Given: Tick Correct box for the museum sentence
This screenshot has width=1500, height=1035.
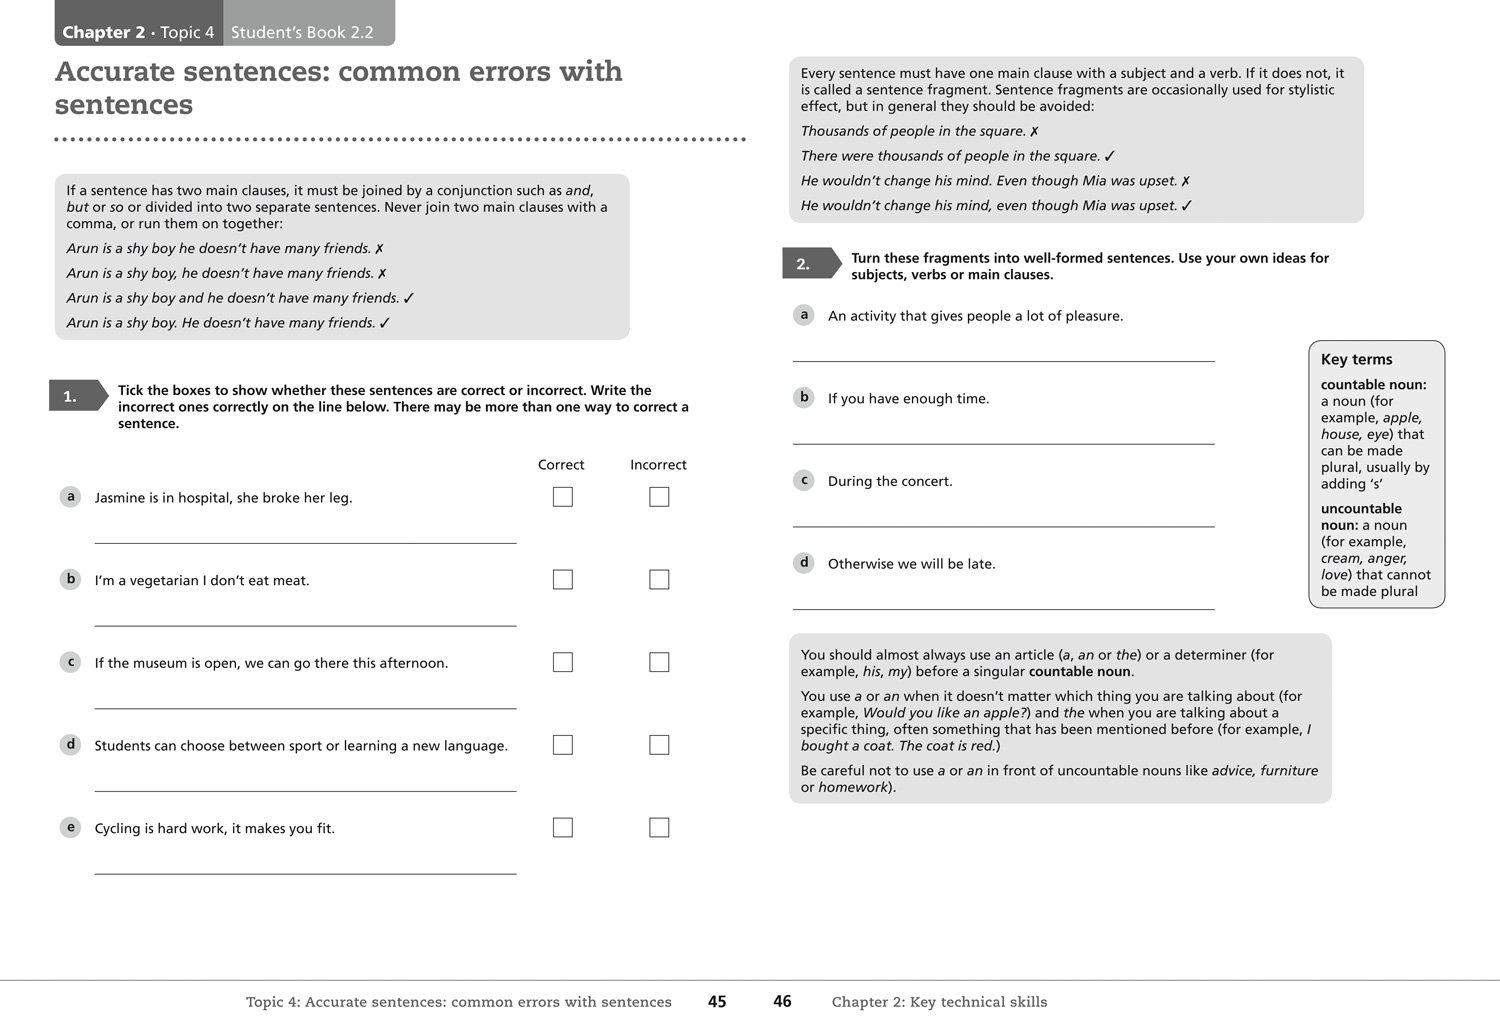Looking at the screenshot, I should 563,662.
